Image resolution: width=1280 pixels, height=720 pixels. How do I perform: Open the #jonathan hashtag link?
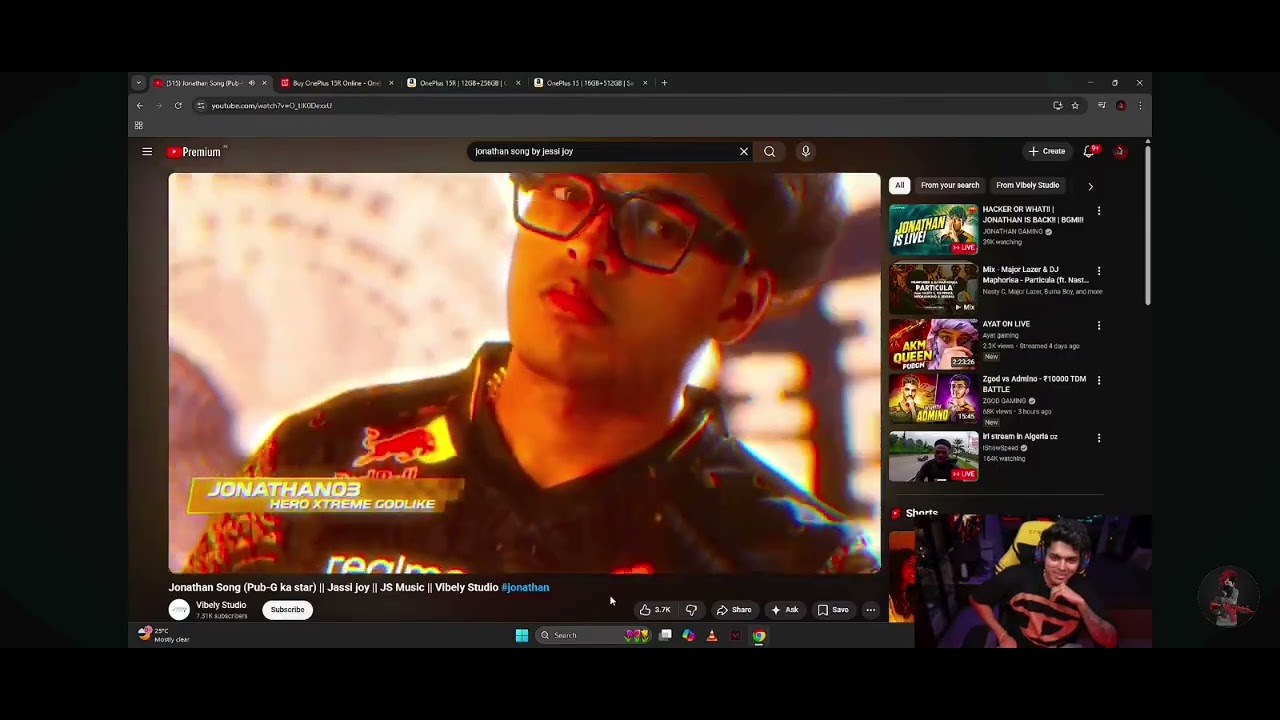[x=525, y=588]
